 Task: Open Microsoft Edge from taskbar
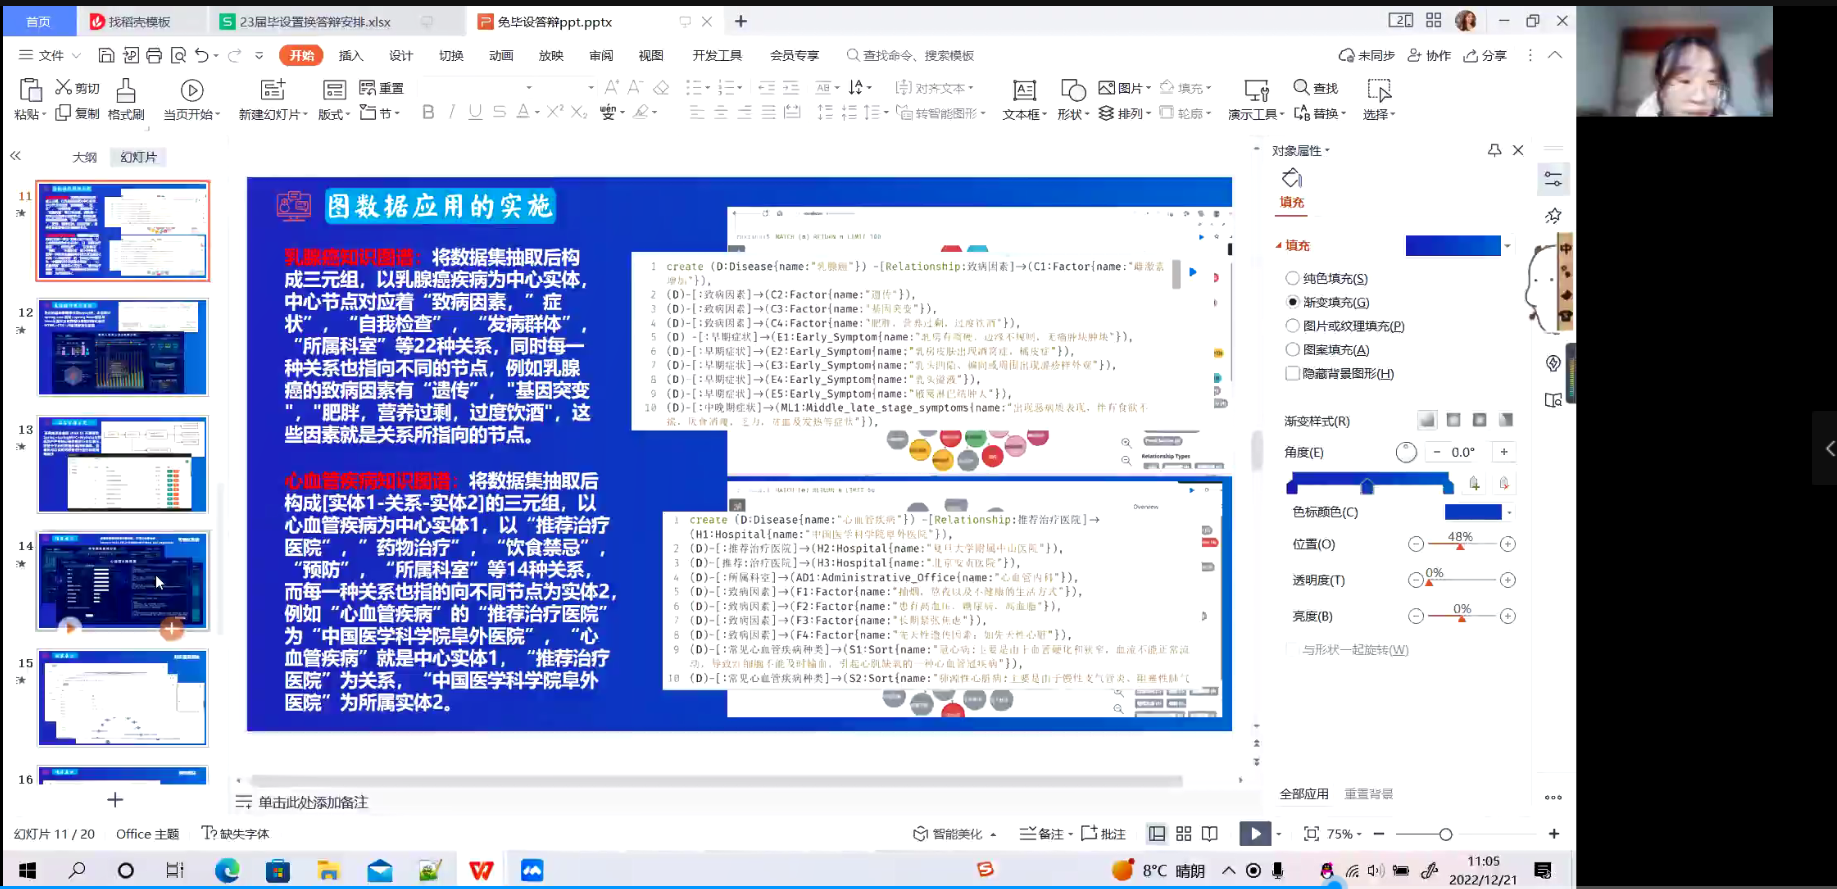(x=227, y=870)
